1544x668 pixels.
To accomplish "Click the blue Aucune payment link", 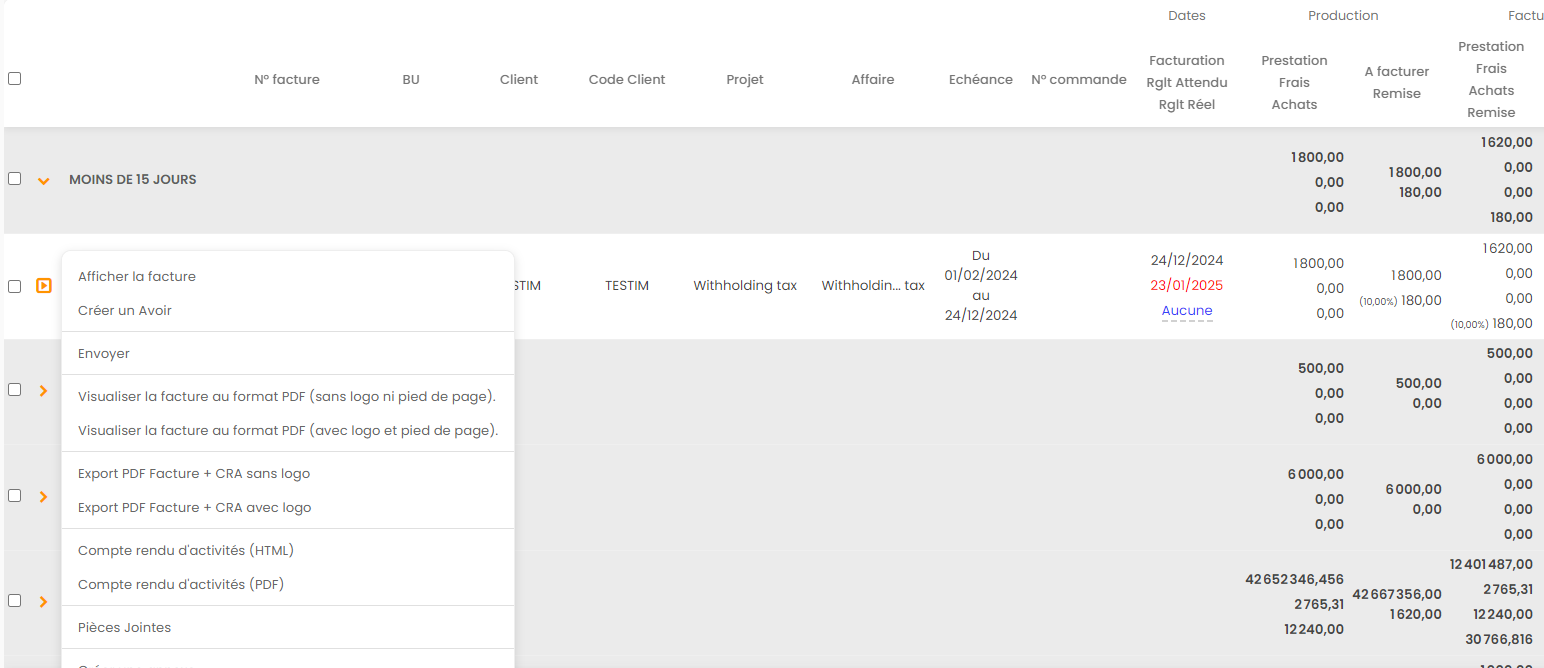I will [1187, 311].
